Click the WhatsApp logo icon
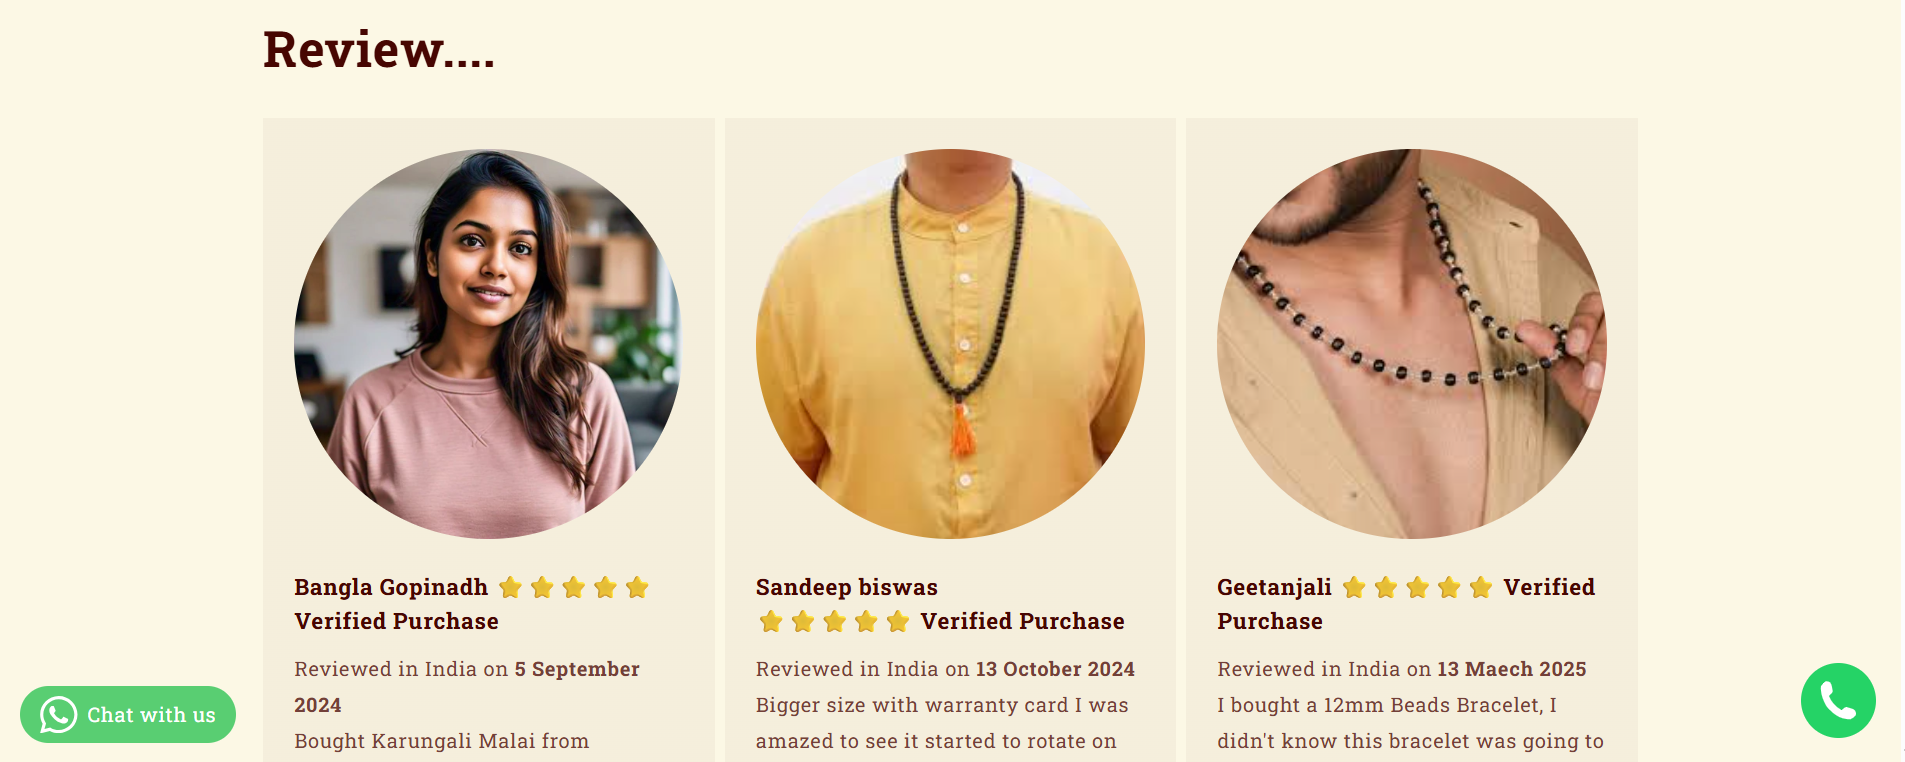The height and width of the screenshot is (762, 1905). [x=58, y=714]
